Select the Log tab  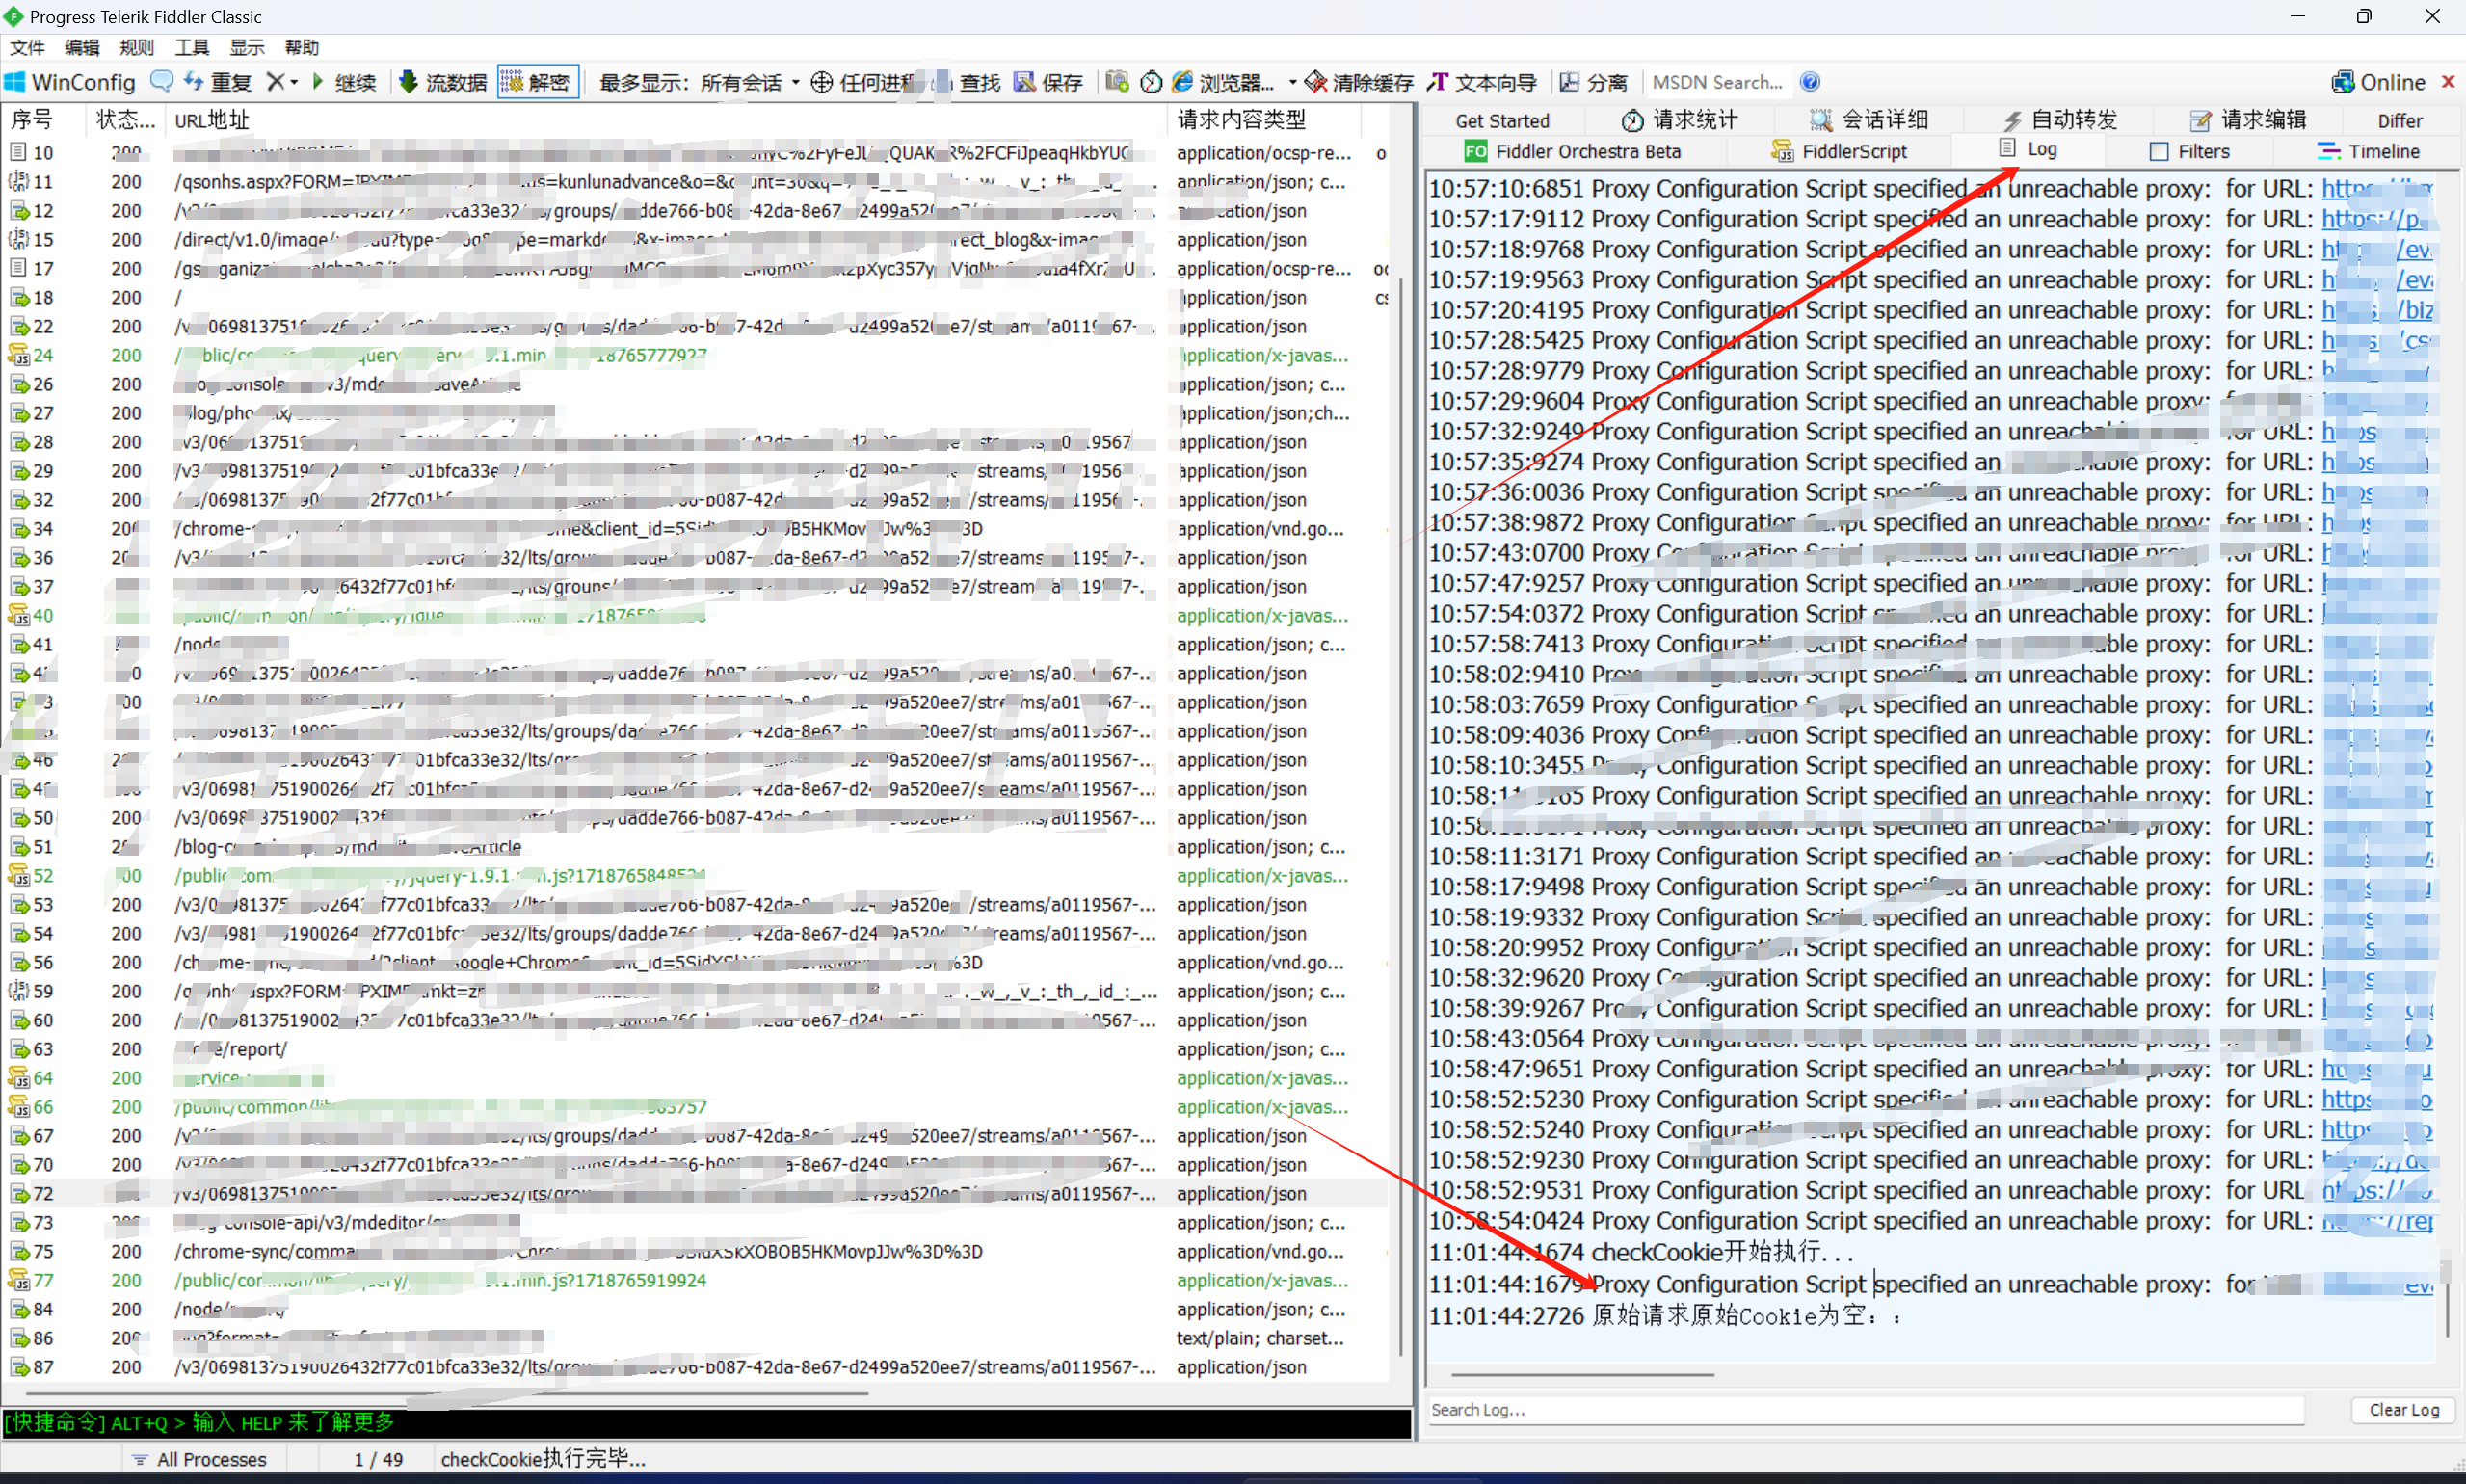pos(2028,149)
